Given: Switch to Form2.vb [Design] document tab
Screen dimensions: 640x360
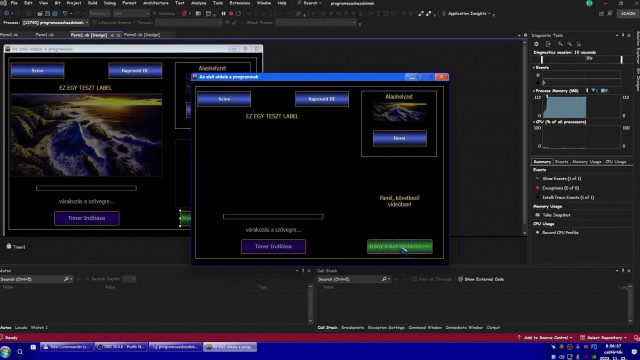Looking at the screenshot, I should click(142, 35).
